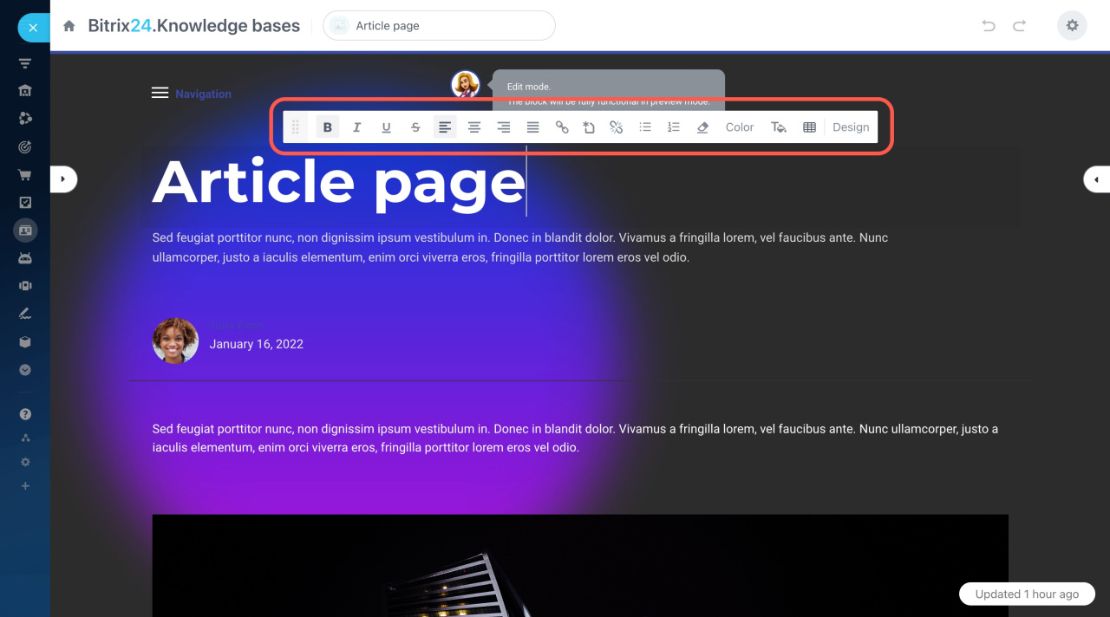Screen dimensions: 1110x617
Task: Open the Navigation hamburger menu
Action: coord(160,93)
